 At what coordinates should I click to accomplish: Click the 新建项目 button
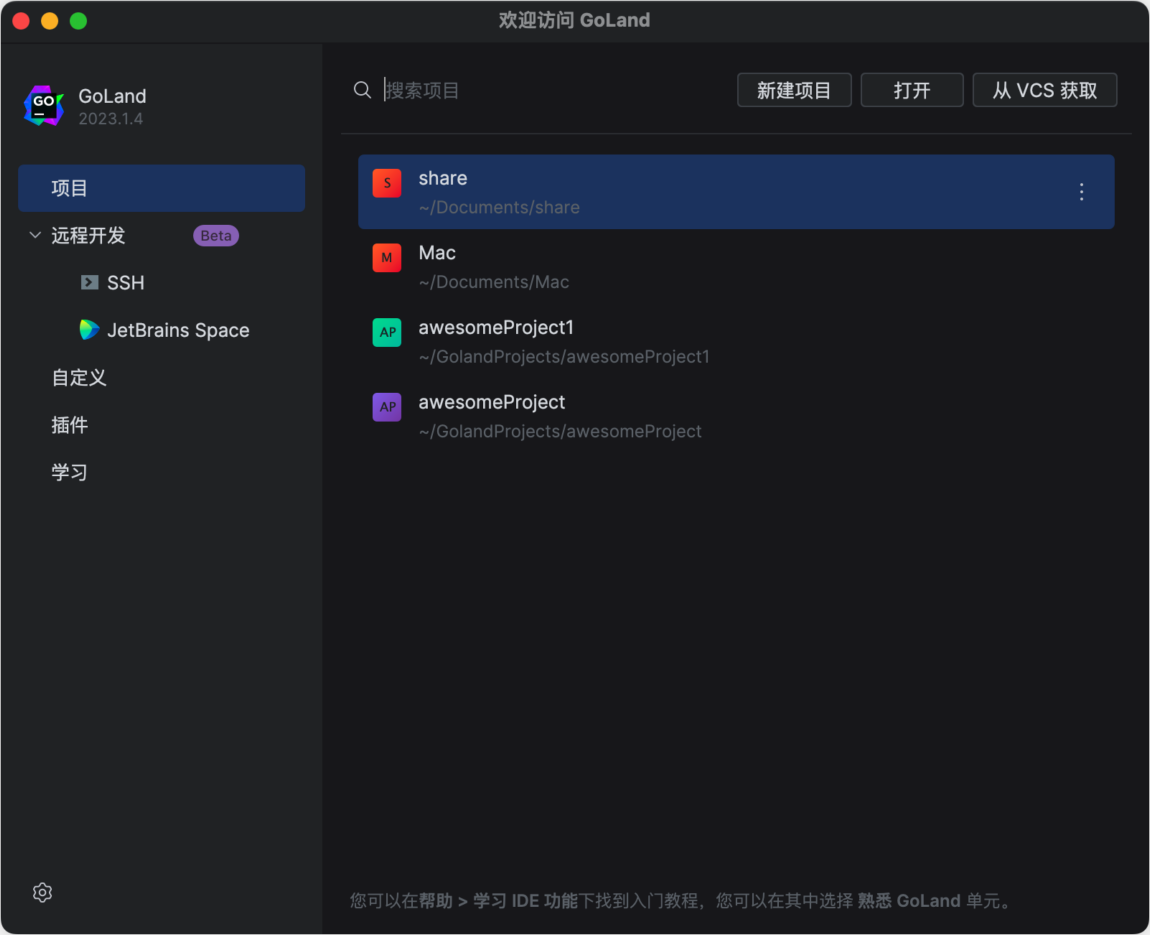pos(794,90)
